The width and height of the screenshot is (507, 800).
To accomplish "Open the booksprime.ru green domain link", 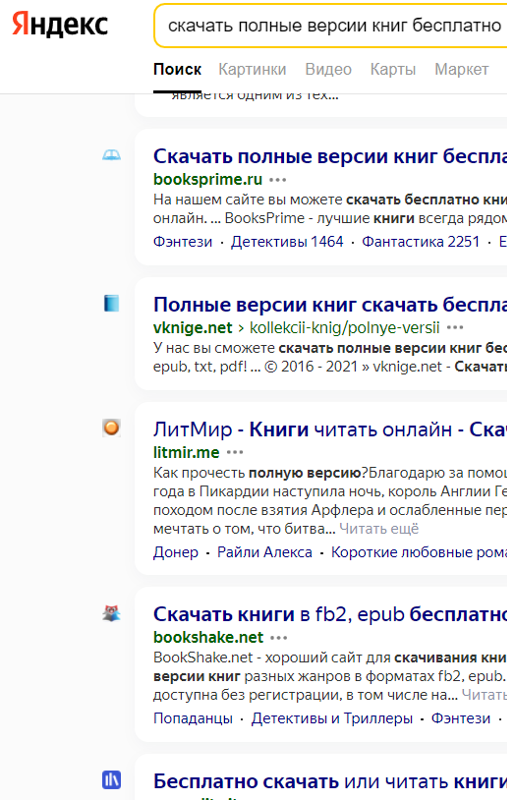I will pos(208,180).
